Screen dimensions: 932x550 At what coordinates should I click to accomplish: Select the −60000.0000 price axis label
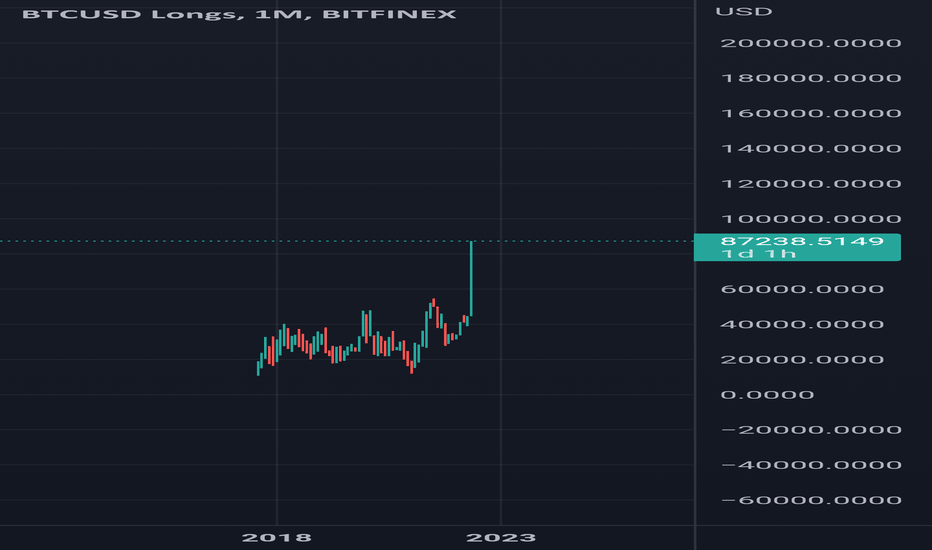pos(811,499)
